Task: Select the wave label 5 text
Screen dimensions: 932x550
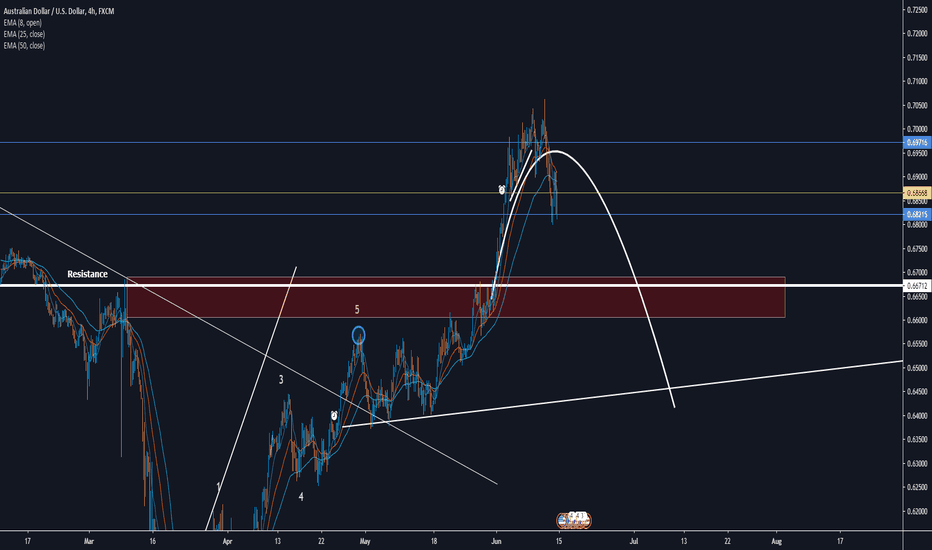Action: click(357, 309)
